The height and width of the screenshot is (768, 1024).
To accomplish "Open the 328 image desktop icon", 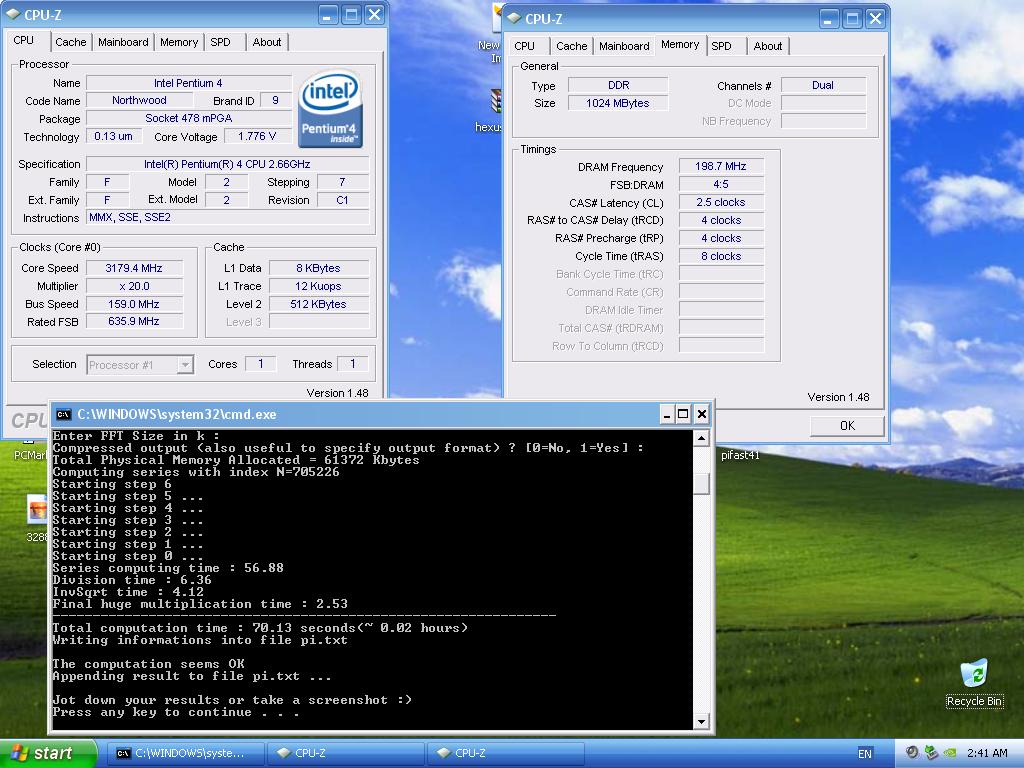I will click(x=37, y=519).
